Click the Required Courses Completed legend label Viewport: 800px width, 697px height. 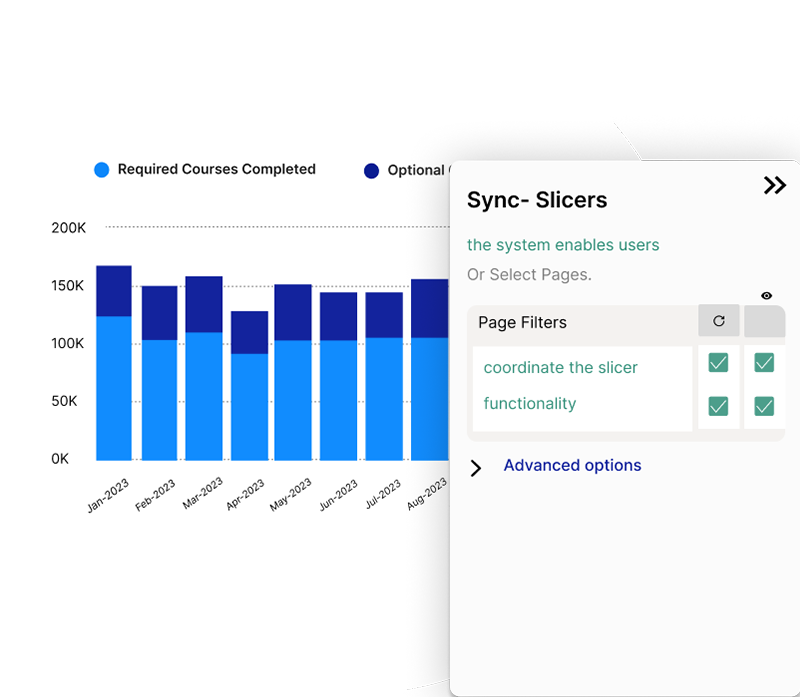pyautogui.click(x=216, y=169)
